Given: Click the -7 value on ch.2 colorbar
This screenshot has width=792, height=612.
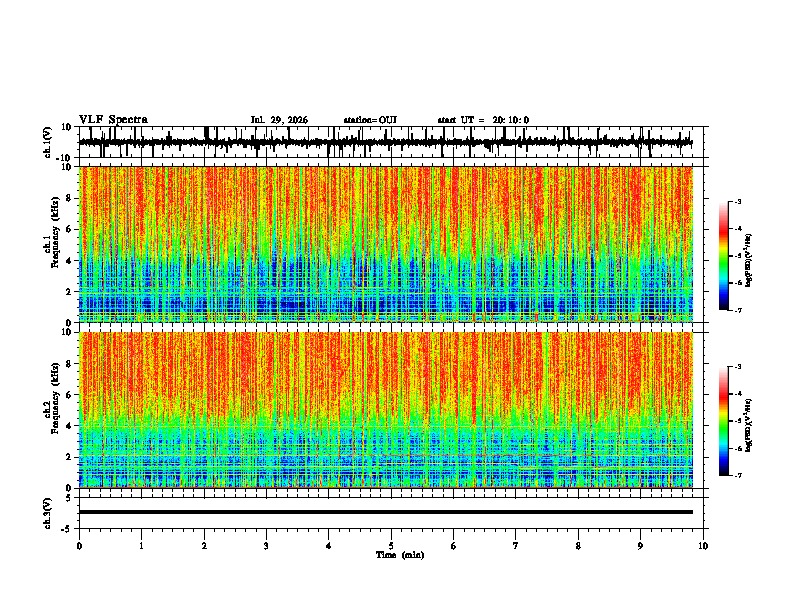Looking at the screenshot, I should (738, 476).
